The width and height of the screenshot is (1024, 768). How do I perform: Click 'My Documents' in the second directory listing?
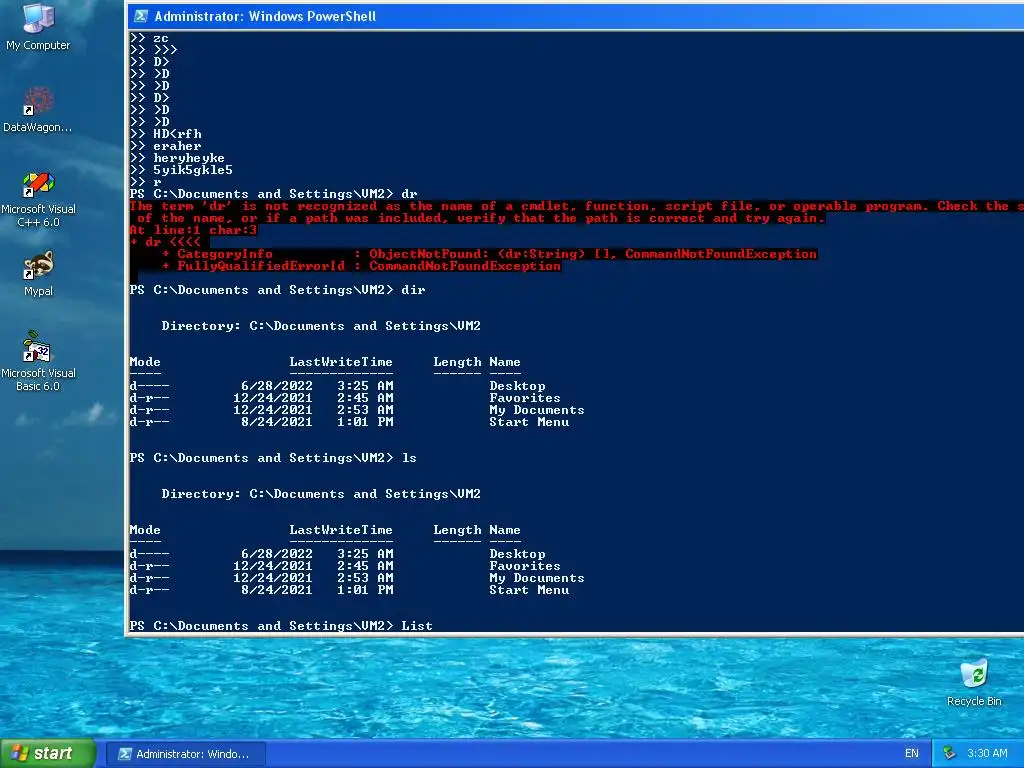coord(537,578)
